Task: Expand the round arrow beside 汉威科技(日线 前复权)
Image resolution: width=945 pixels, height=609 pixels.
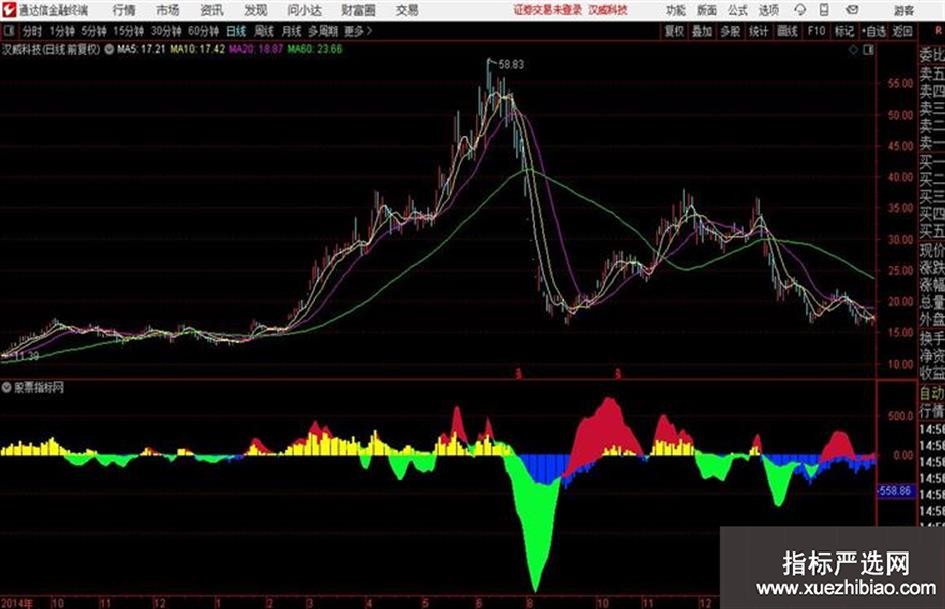Action: (x=109, y=49)
